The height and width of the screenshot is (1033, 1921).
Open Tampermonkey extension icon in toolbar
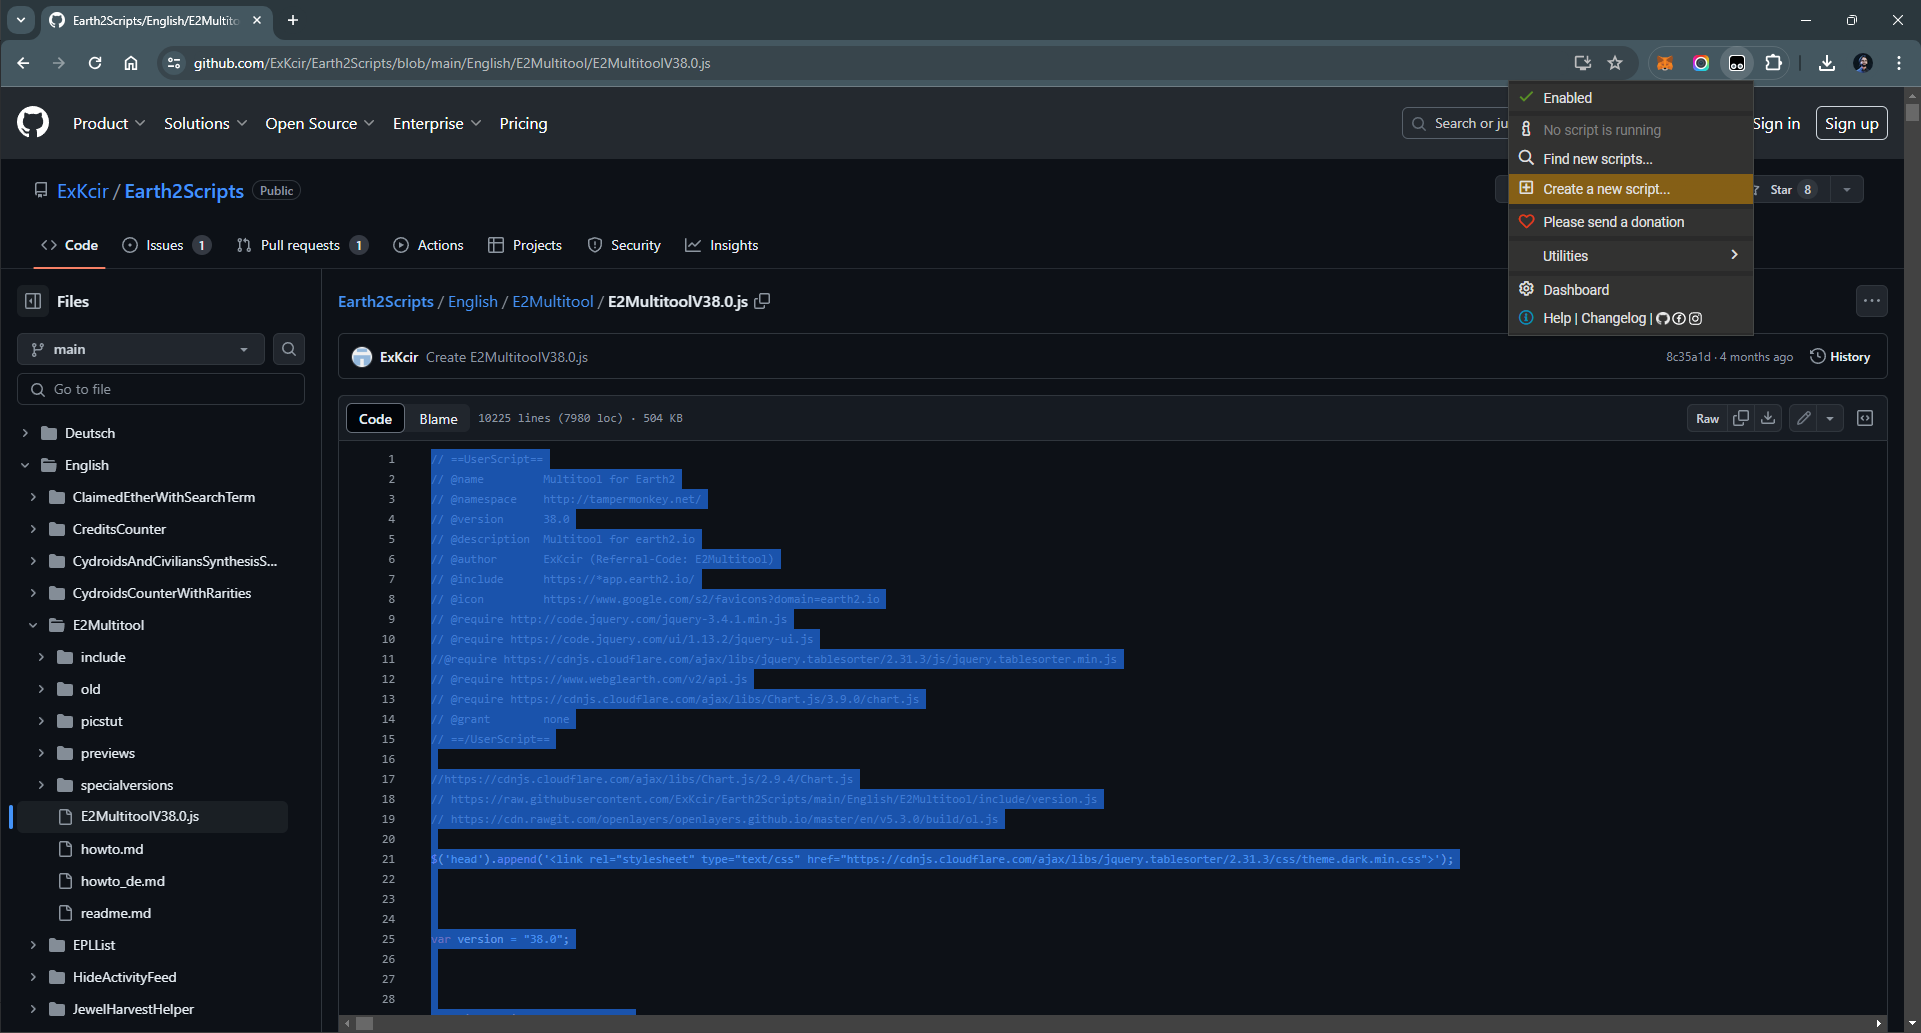pyautogui.click(x=1737, y=63)
